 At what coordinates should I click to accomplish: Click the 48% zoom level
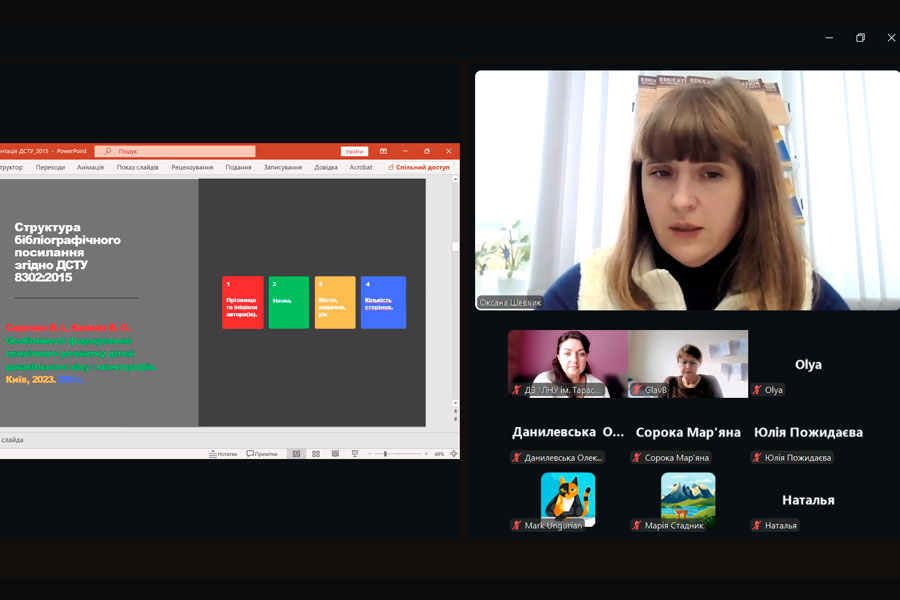point(439,454)
